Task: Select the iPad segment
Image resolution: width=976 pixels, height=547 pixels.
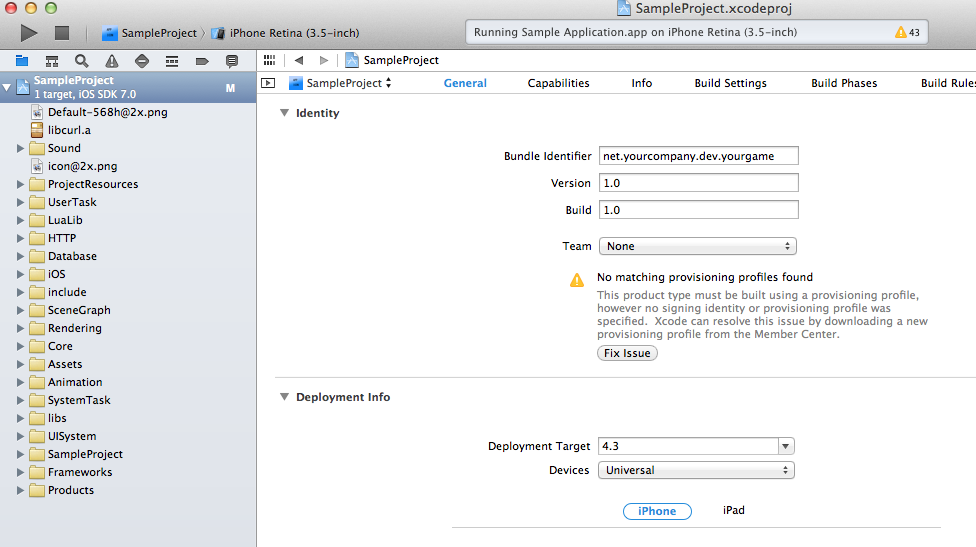Action: pos(734,511)
